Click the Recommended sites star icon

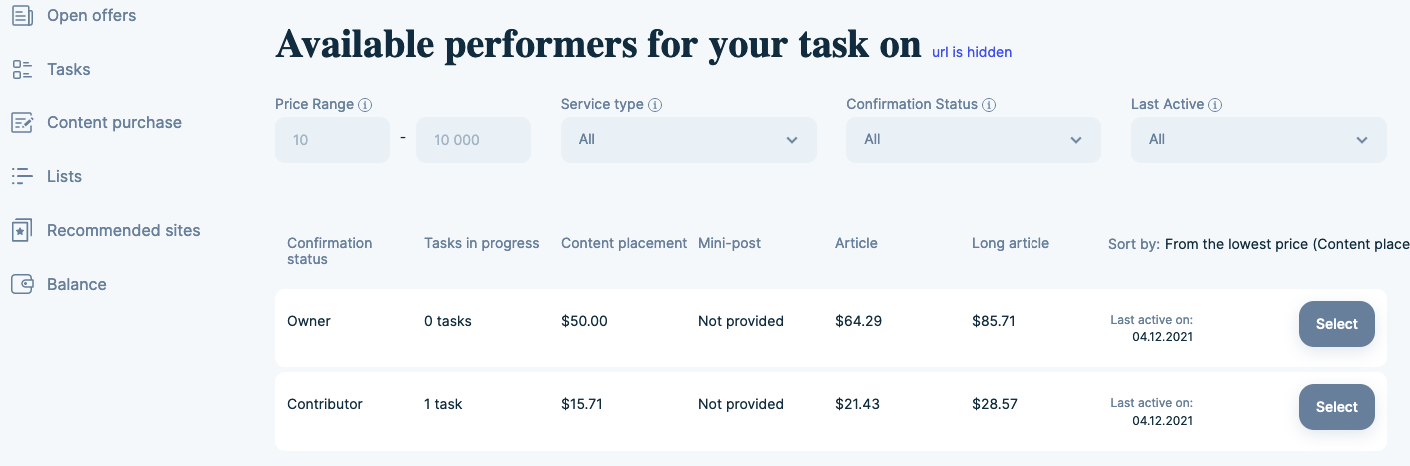(22, 231)
